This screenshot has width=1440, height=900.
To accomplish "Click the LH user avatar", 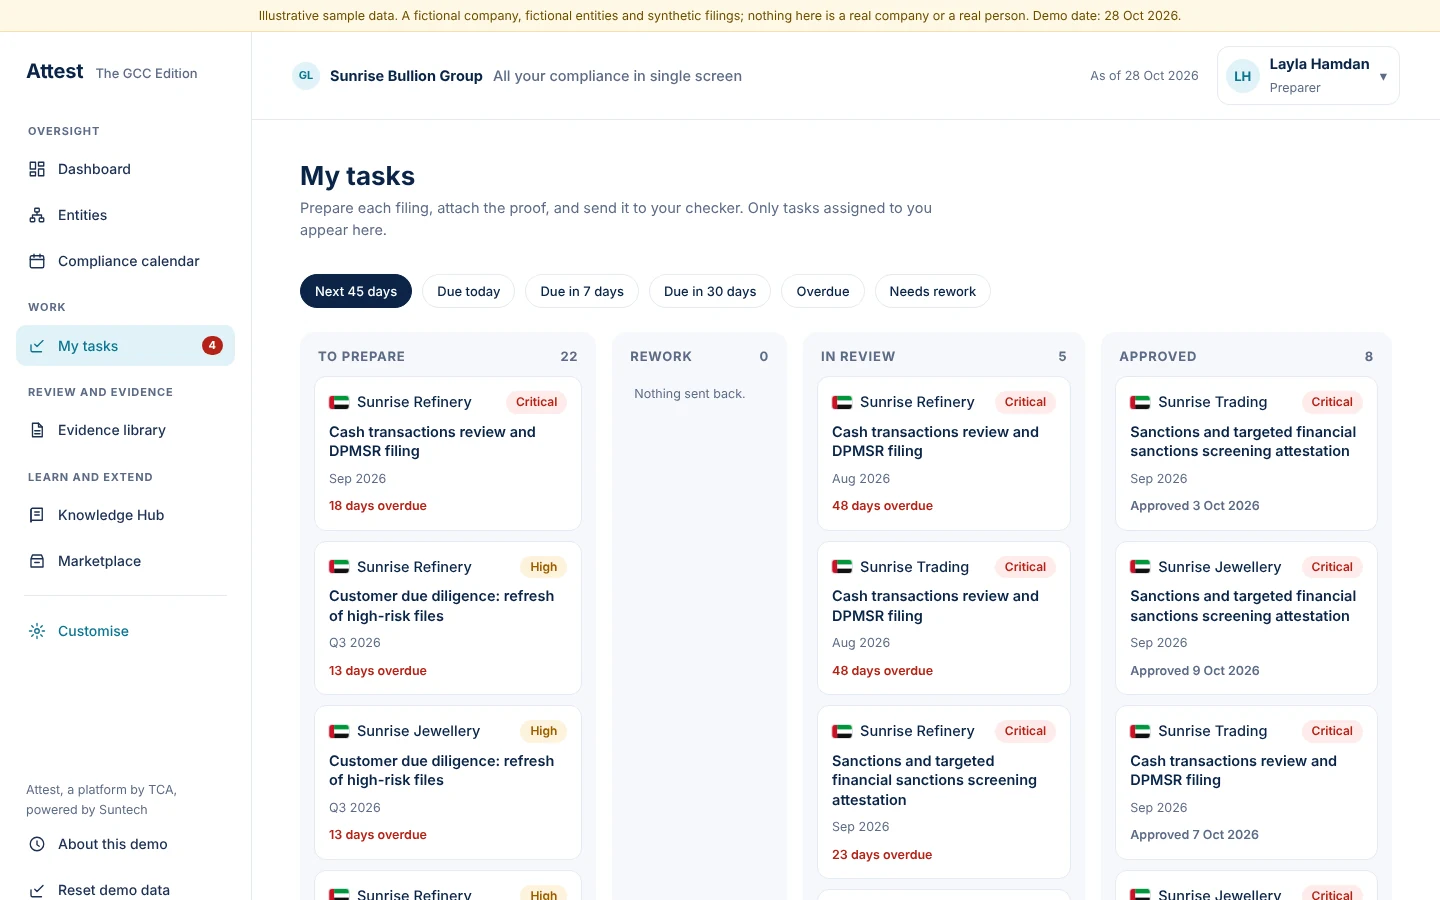I will pos(1243,76).
